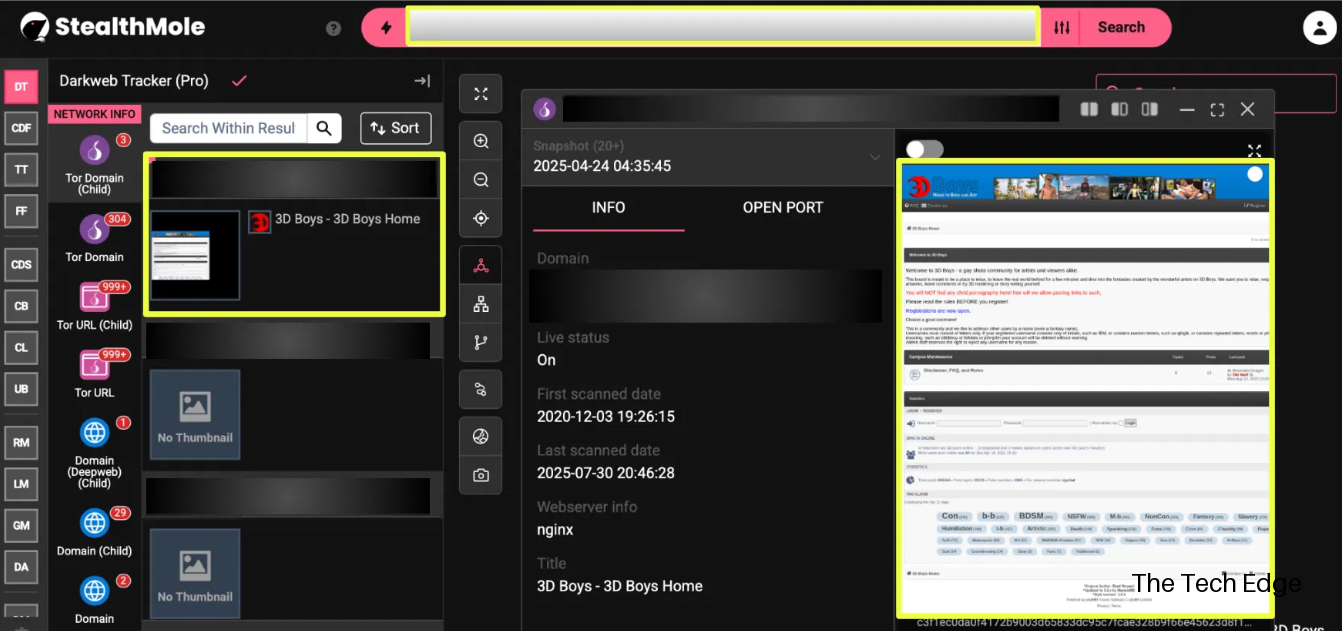
Task: Zoom in on the graph
Action: tap(481, 141)
